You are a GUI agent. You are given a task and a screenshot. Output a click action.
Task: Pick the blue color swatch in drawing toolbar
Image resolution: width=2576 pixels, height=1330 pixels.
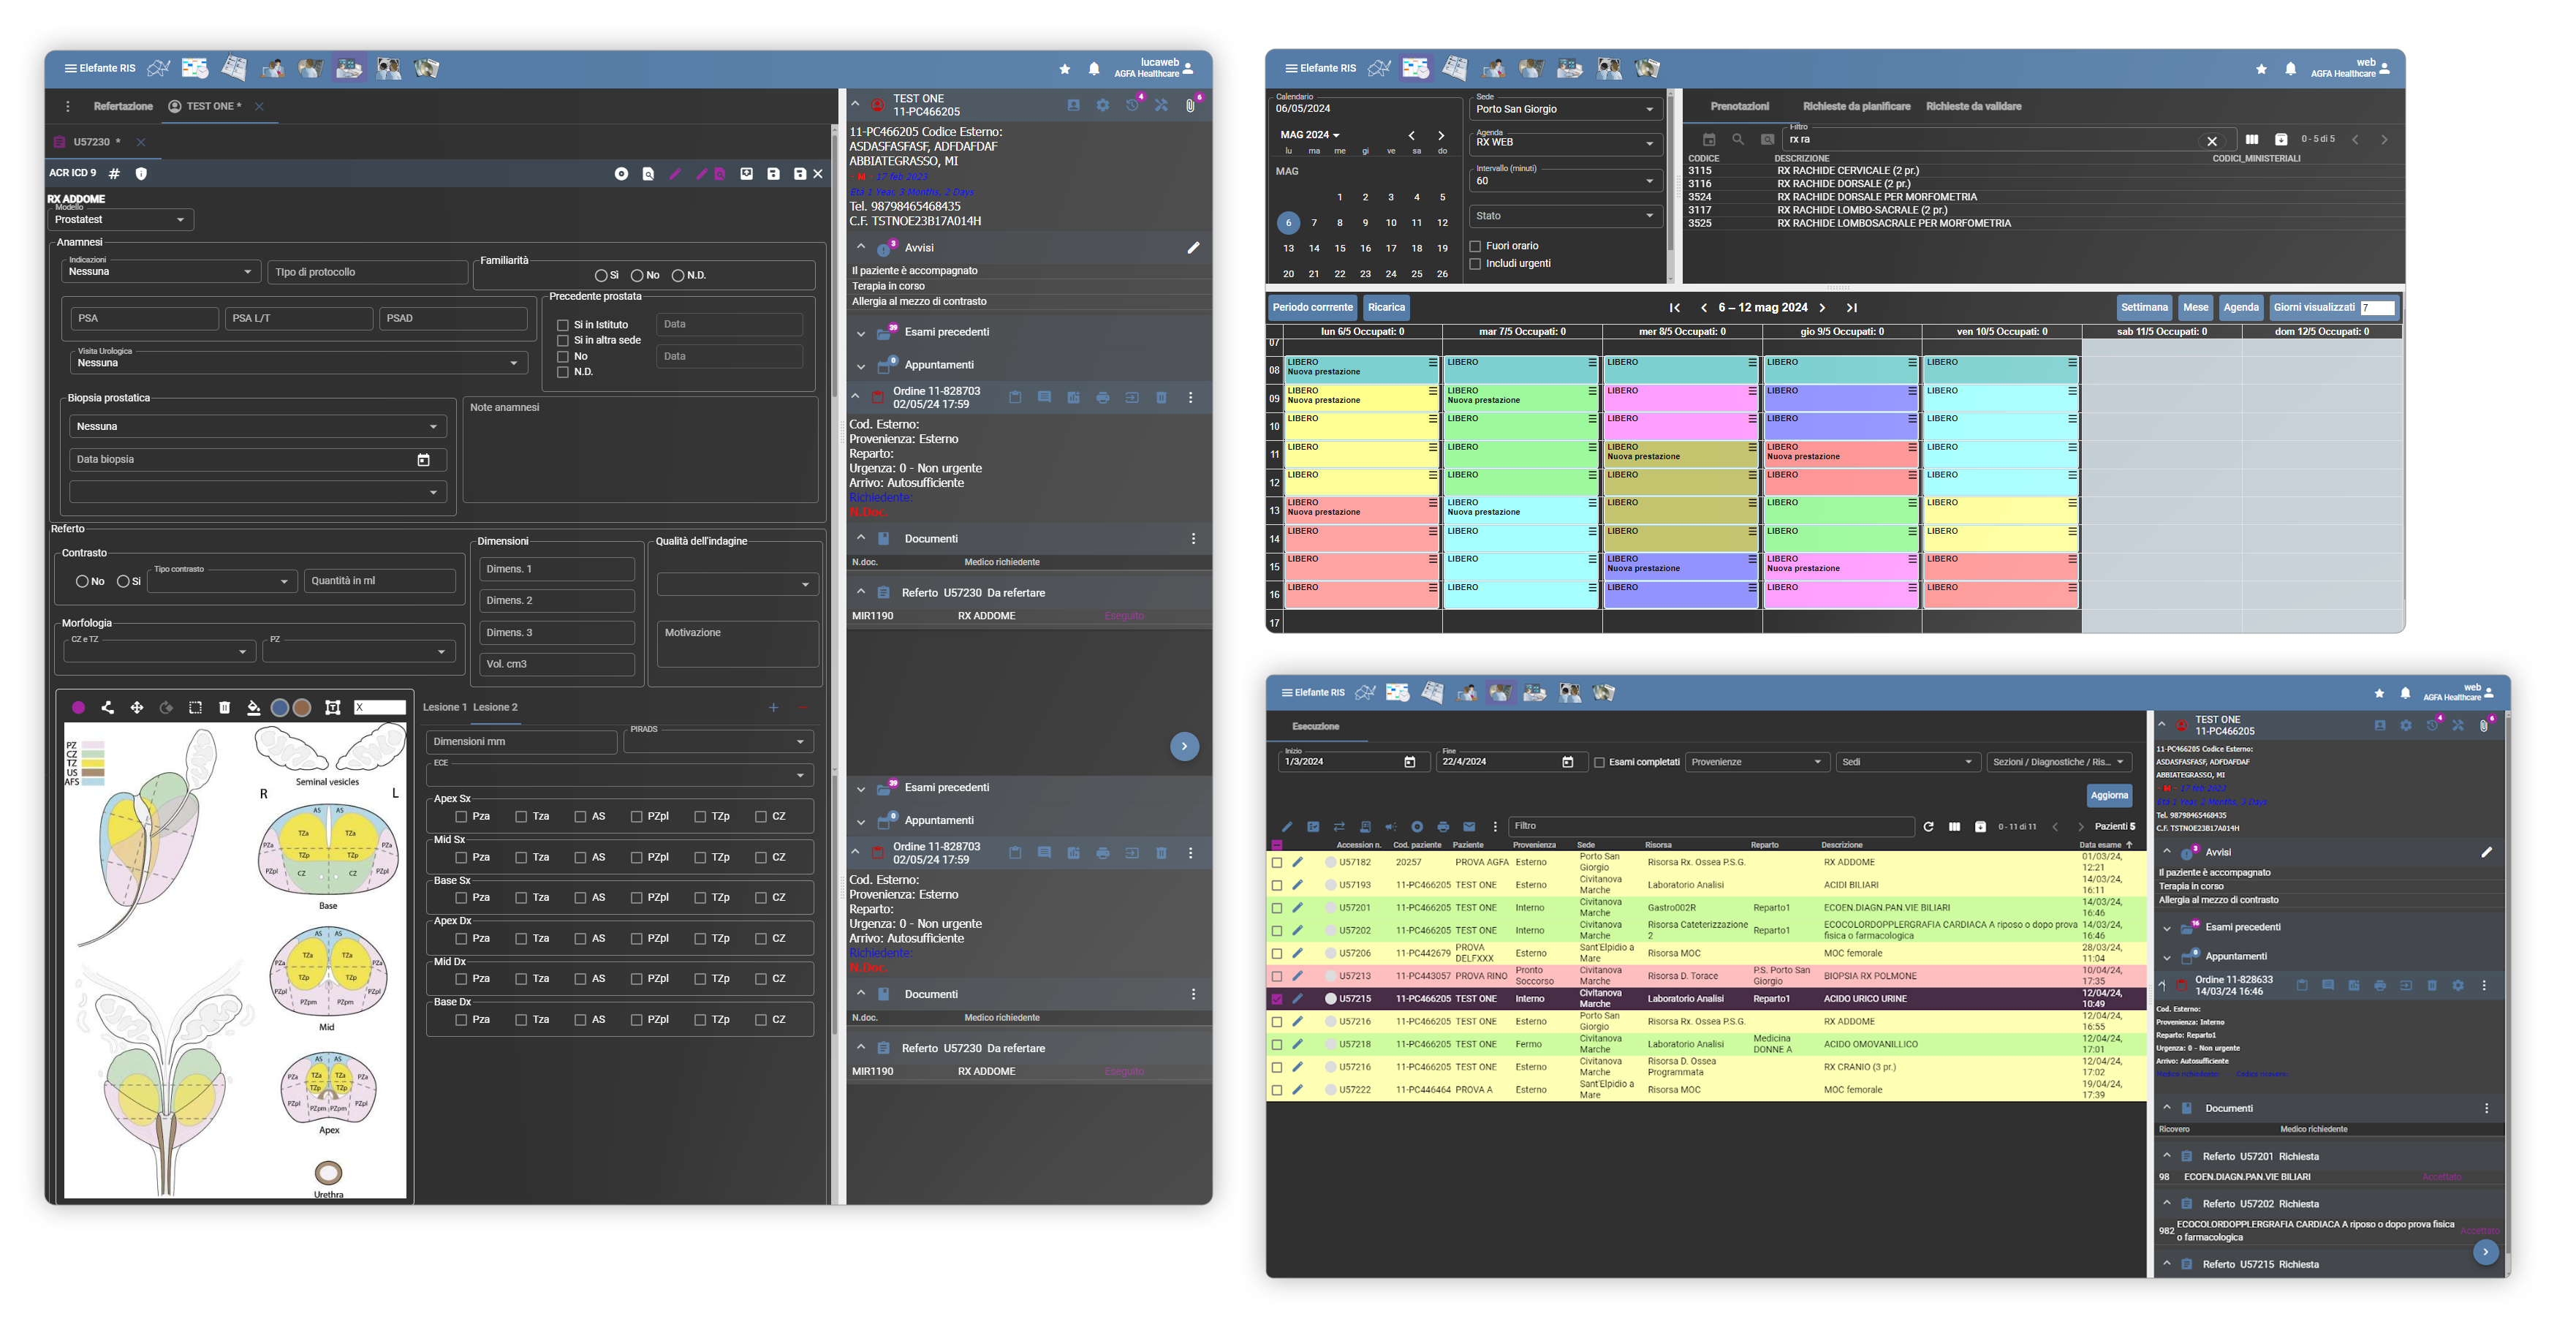click(280, 708)
